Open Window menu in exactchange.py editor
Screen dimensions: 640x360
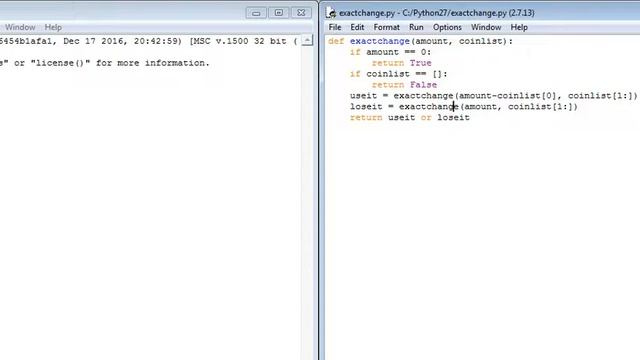pyautogui.click(x=486, y=27)
